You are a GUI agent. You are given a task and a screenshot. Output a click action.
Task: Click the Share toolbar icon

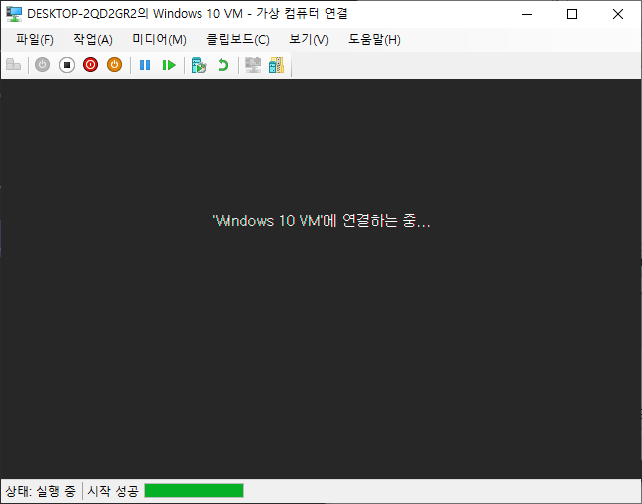(x=276, y=65)
